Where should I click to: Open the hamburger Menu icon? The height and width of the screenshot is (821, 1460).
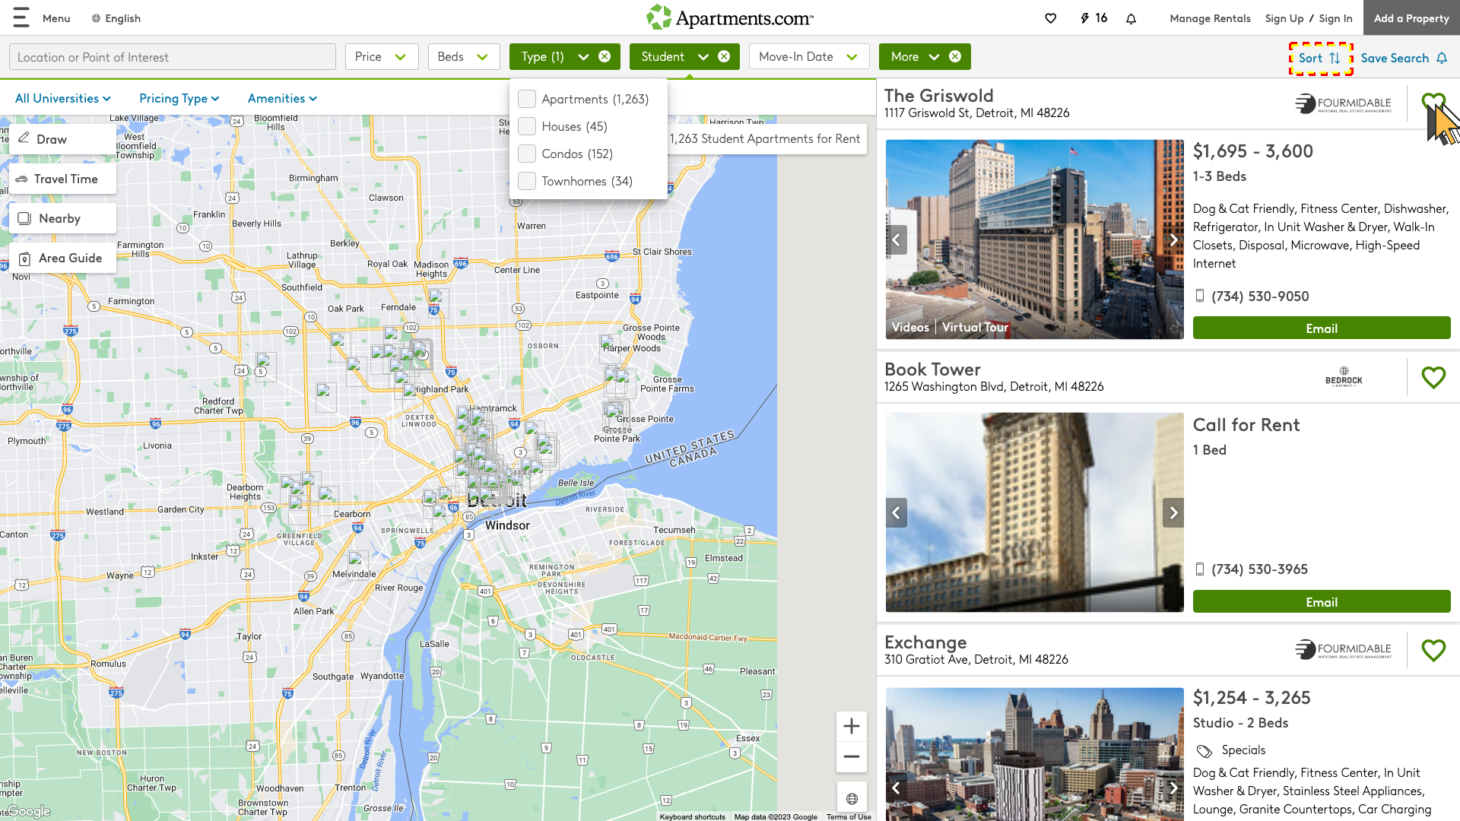[21, 18]
